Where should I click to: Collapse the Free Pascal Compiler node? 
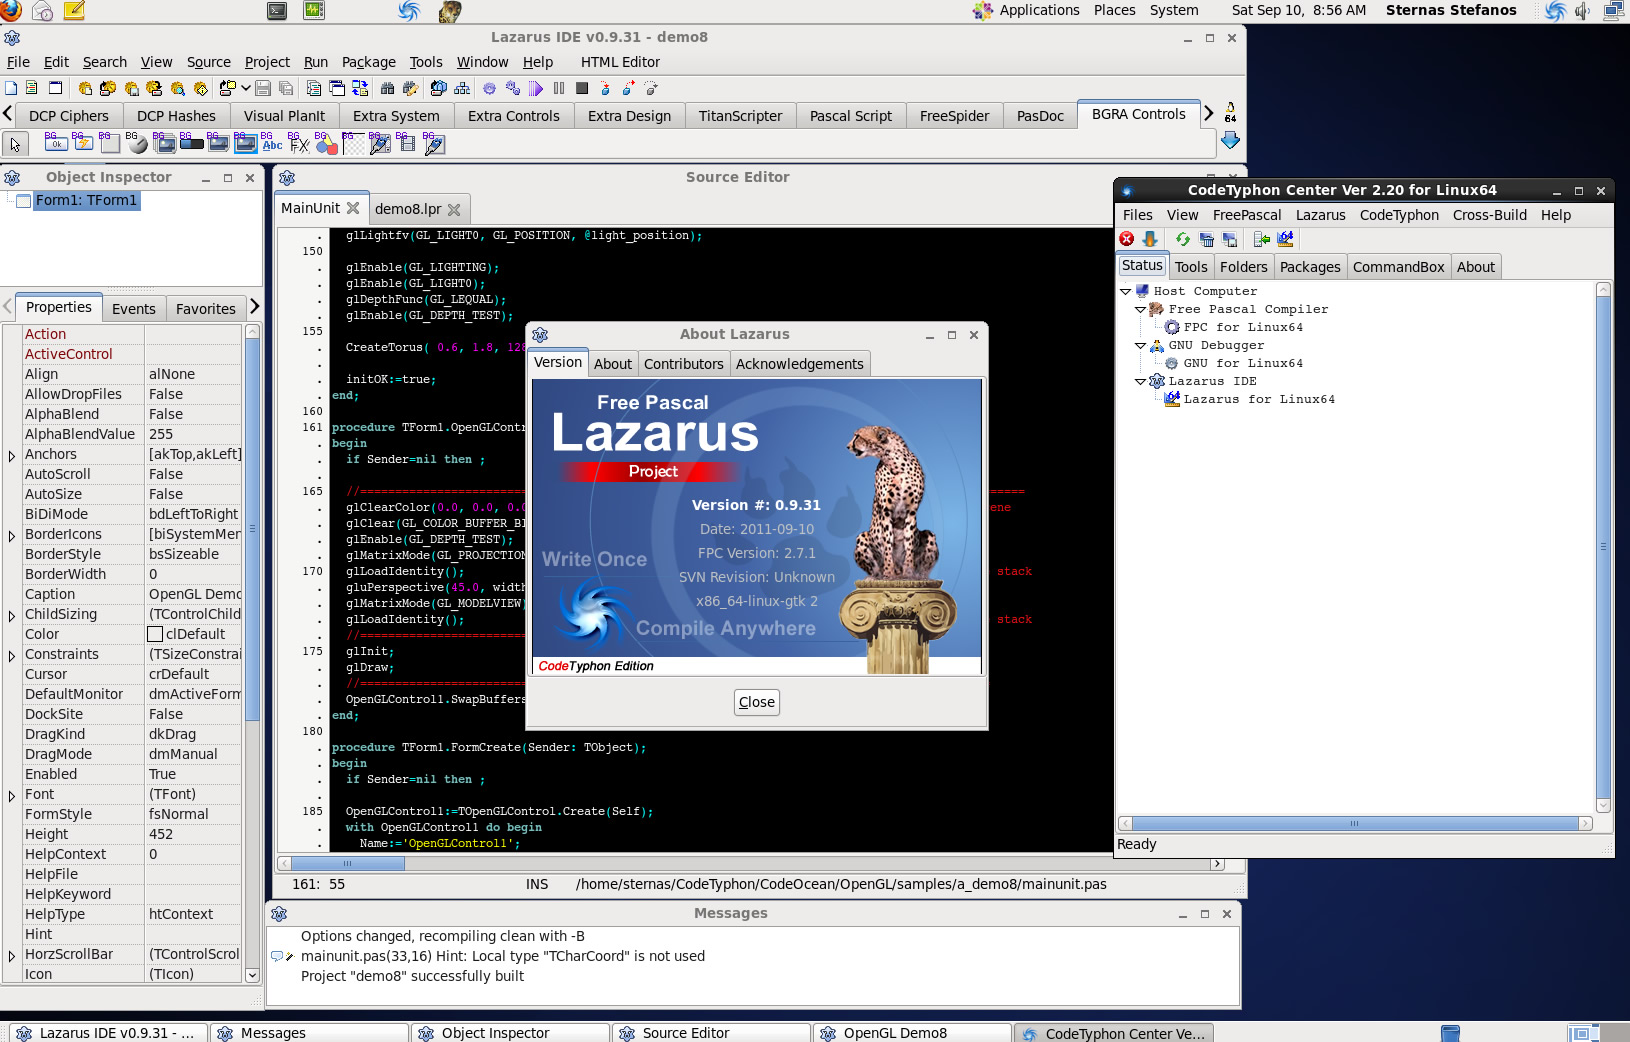(x=1140, y=309)
